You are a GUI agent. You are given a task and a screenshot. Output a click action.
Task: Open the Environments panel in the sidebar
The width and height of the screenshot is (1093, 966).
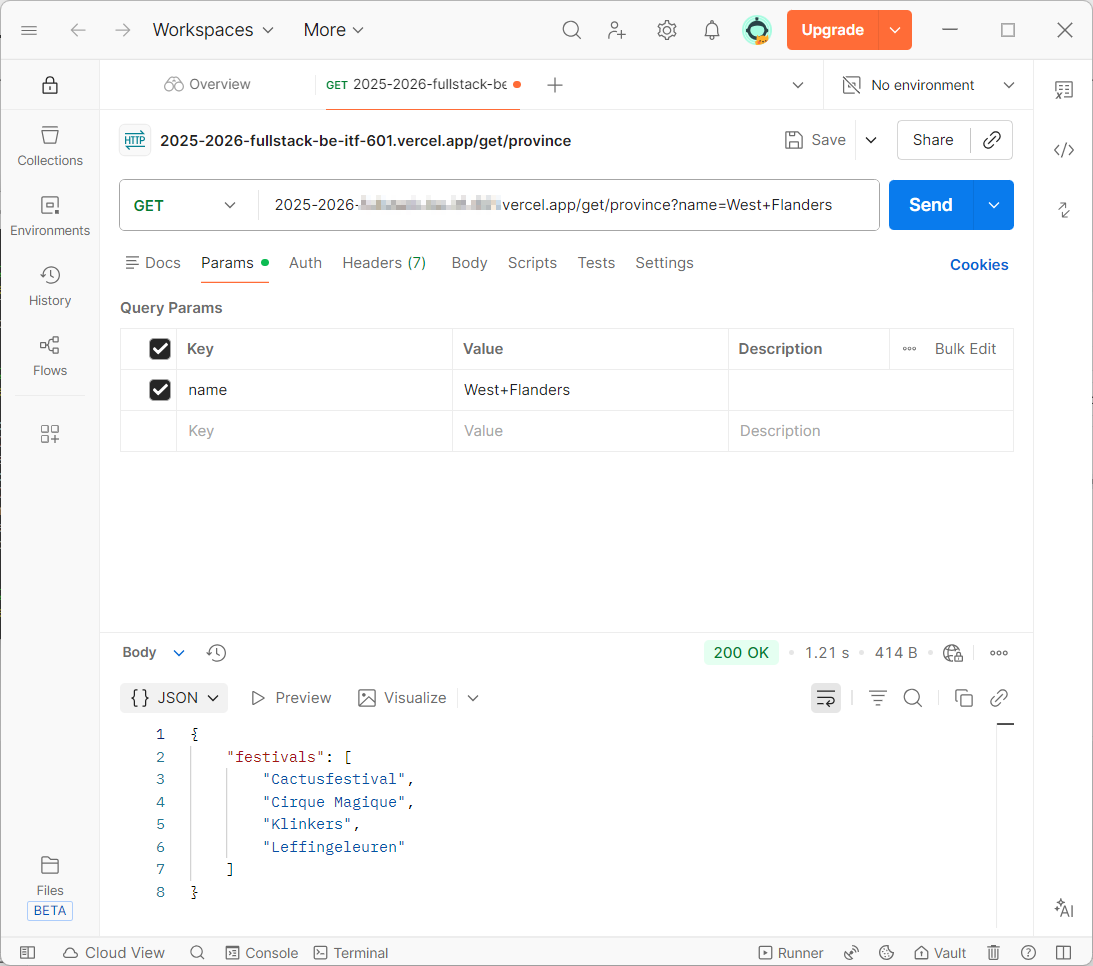click(x=49, y=216)
